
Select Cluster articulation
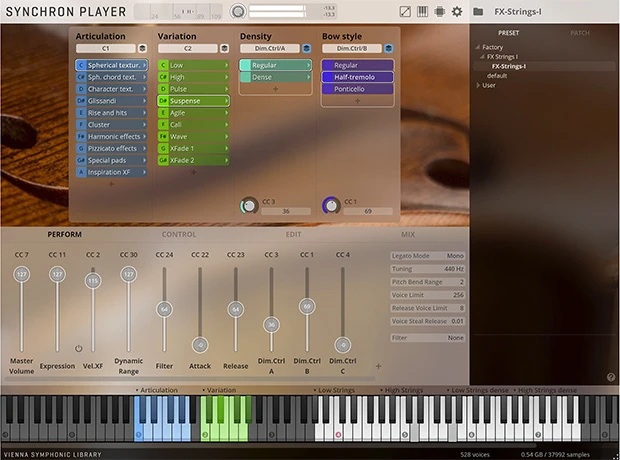112,125
